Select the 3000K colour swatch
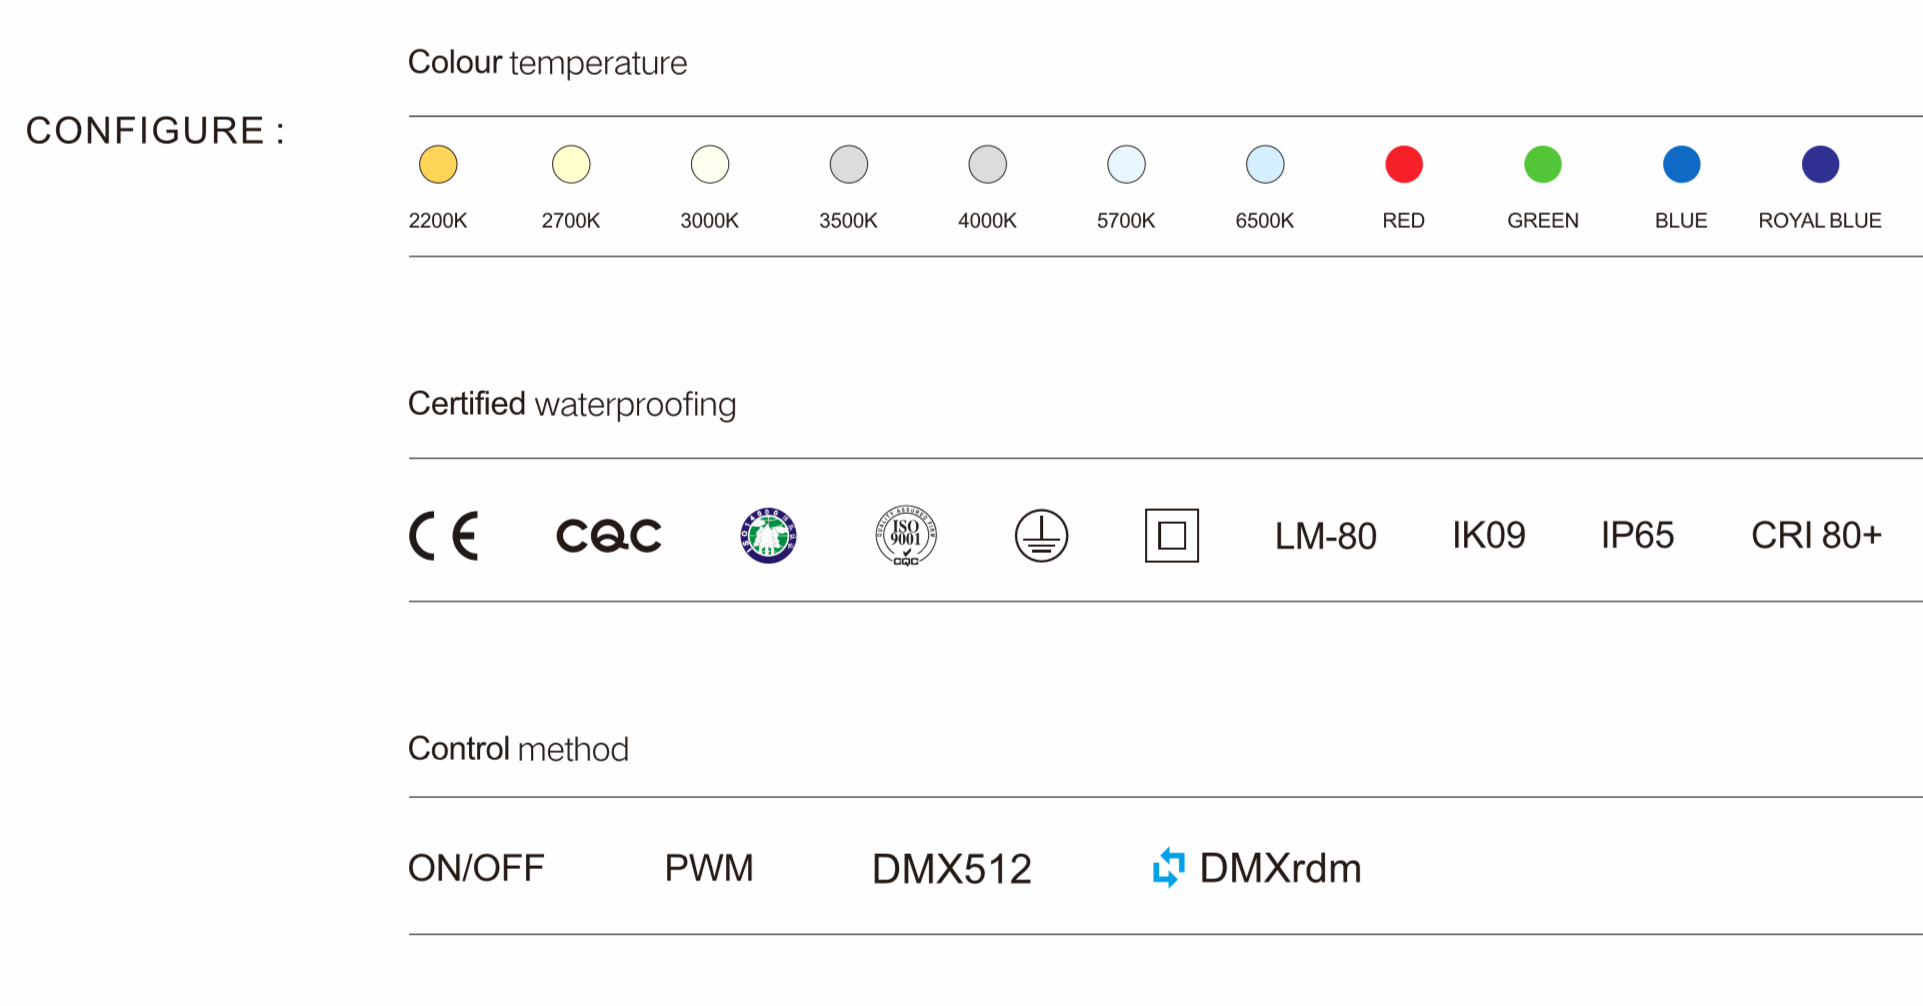 click(x=710, y=165)
